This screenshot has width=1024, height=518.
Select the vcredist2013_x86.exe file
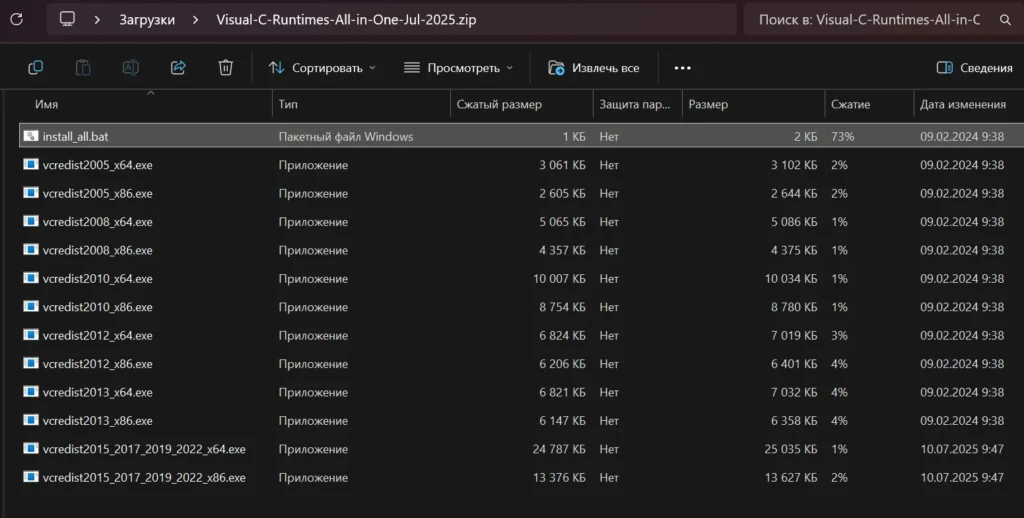(97, 421)
